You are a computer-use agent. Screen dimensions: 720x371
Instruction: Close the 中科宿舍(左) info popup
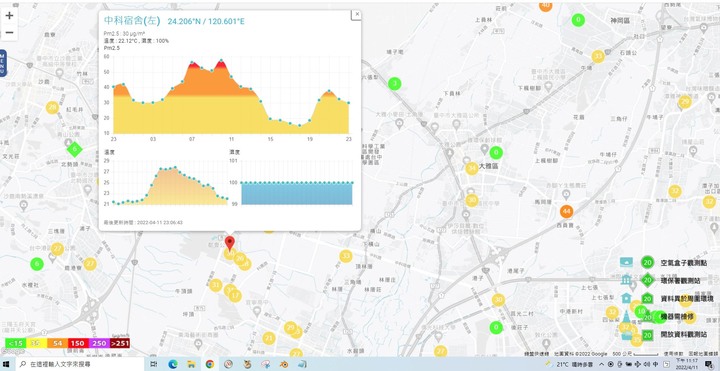click(357, 15)
